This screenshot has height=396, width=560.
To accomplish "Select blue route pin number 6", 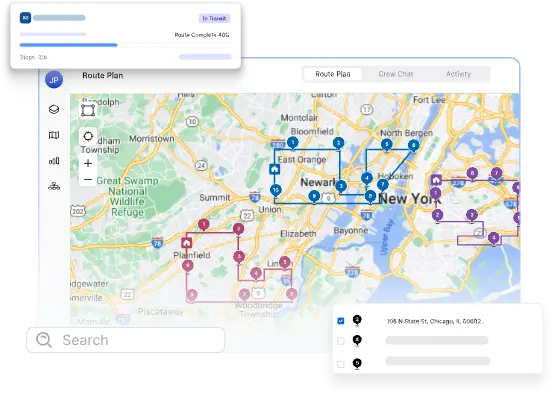I will click(x=414, y=145).
